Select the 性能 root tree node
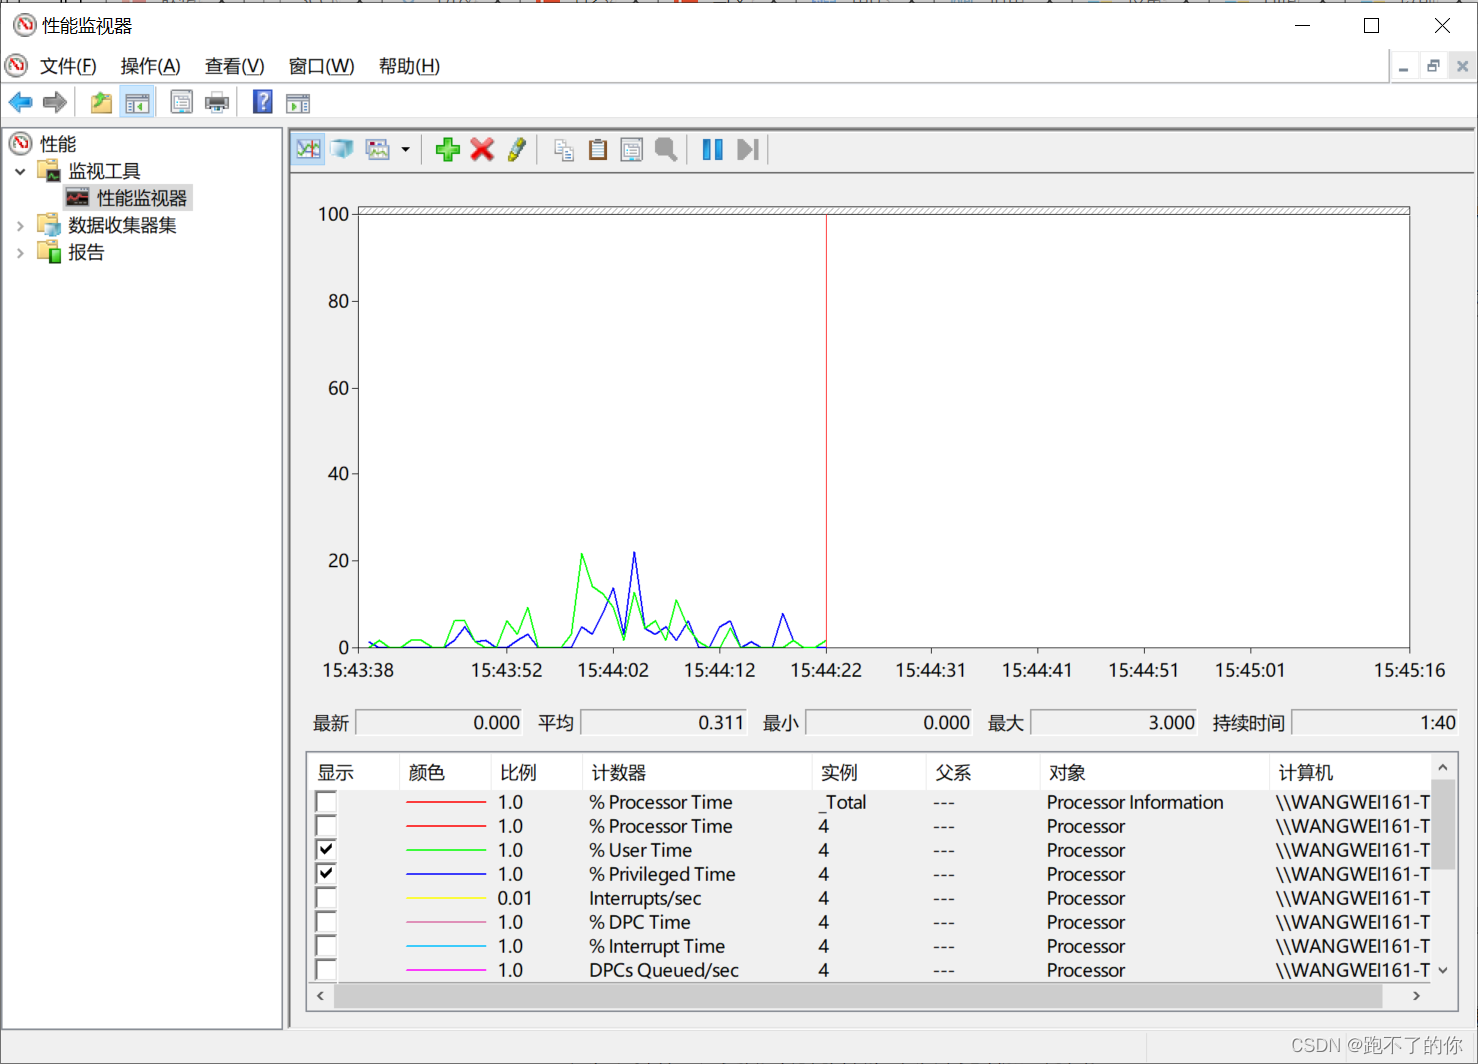The width and height of the screenshot is (1478, 1064). click(x=58, y=144)
